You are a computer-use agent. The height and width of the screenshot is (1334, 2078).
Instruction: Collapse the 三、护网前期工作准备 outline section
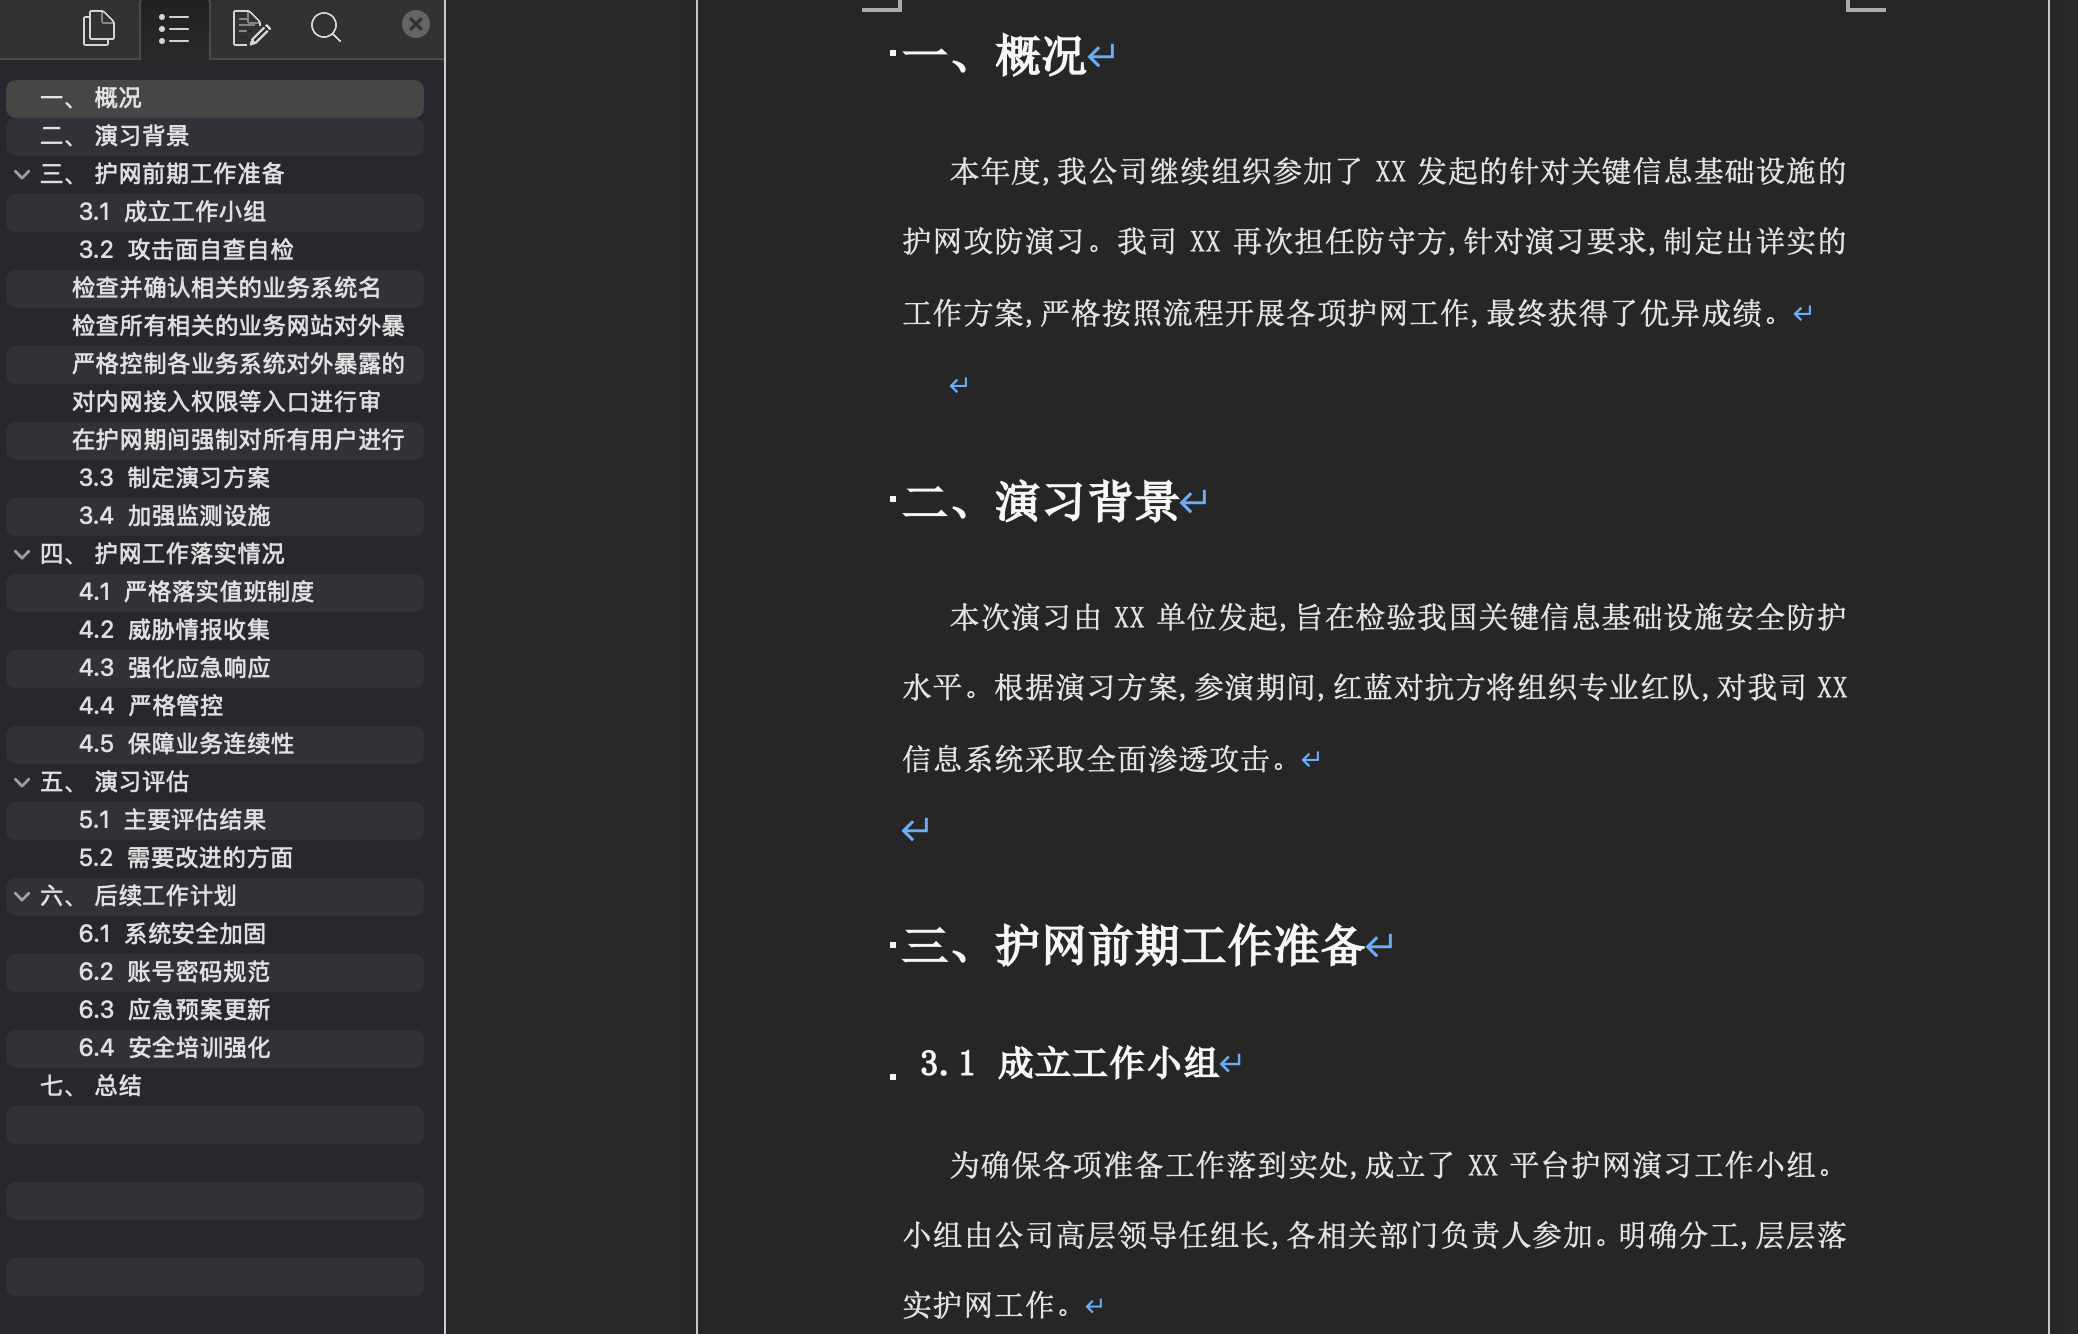coord(22,174)
